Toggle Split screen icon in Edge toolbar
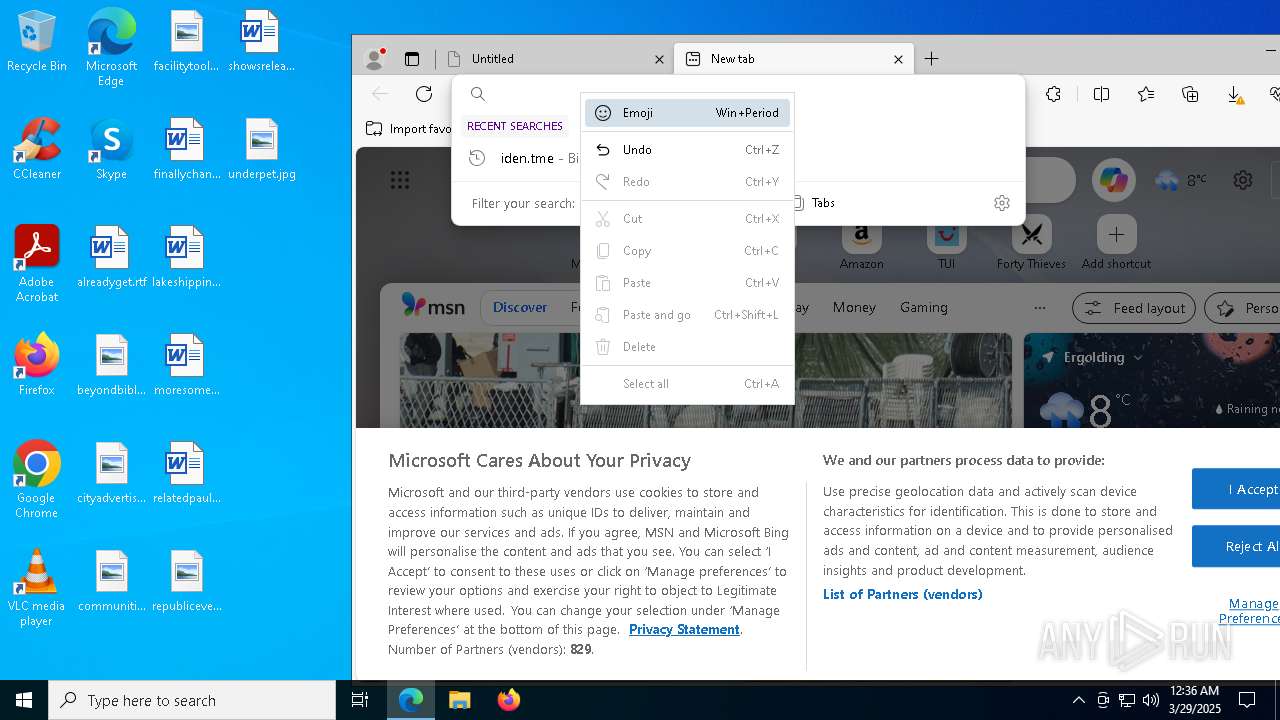 1101,94
